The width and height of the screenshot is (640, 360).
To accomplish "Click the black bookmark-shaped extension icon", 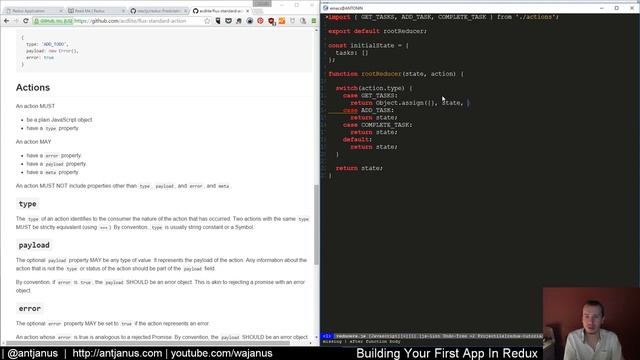I will 218,21.
